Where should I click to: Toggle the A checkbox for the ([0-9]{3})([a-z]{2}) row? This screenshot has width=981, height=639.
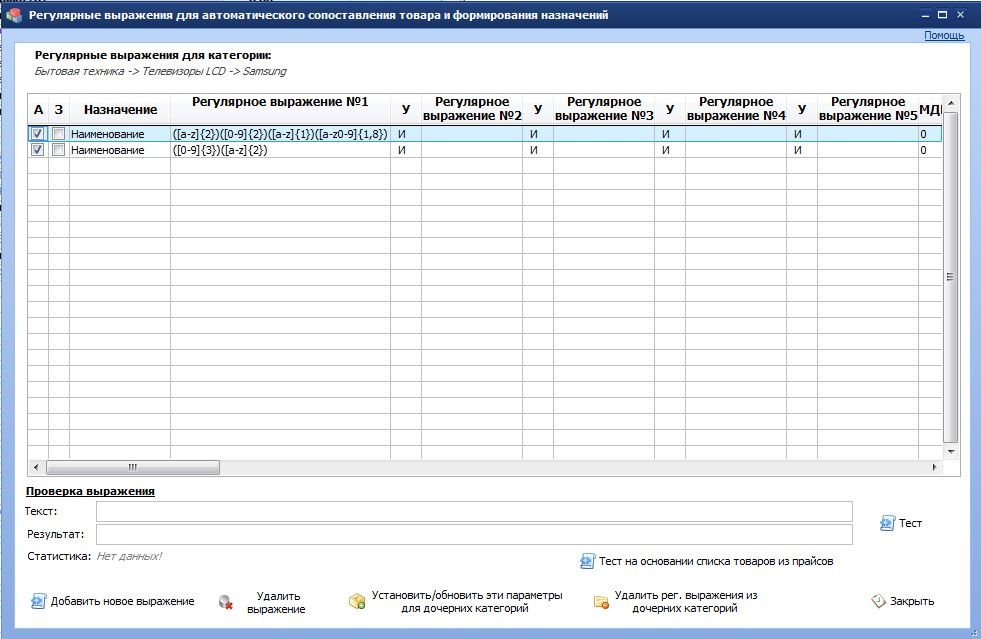(x=38, y=150)
